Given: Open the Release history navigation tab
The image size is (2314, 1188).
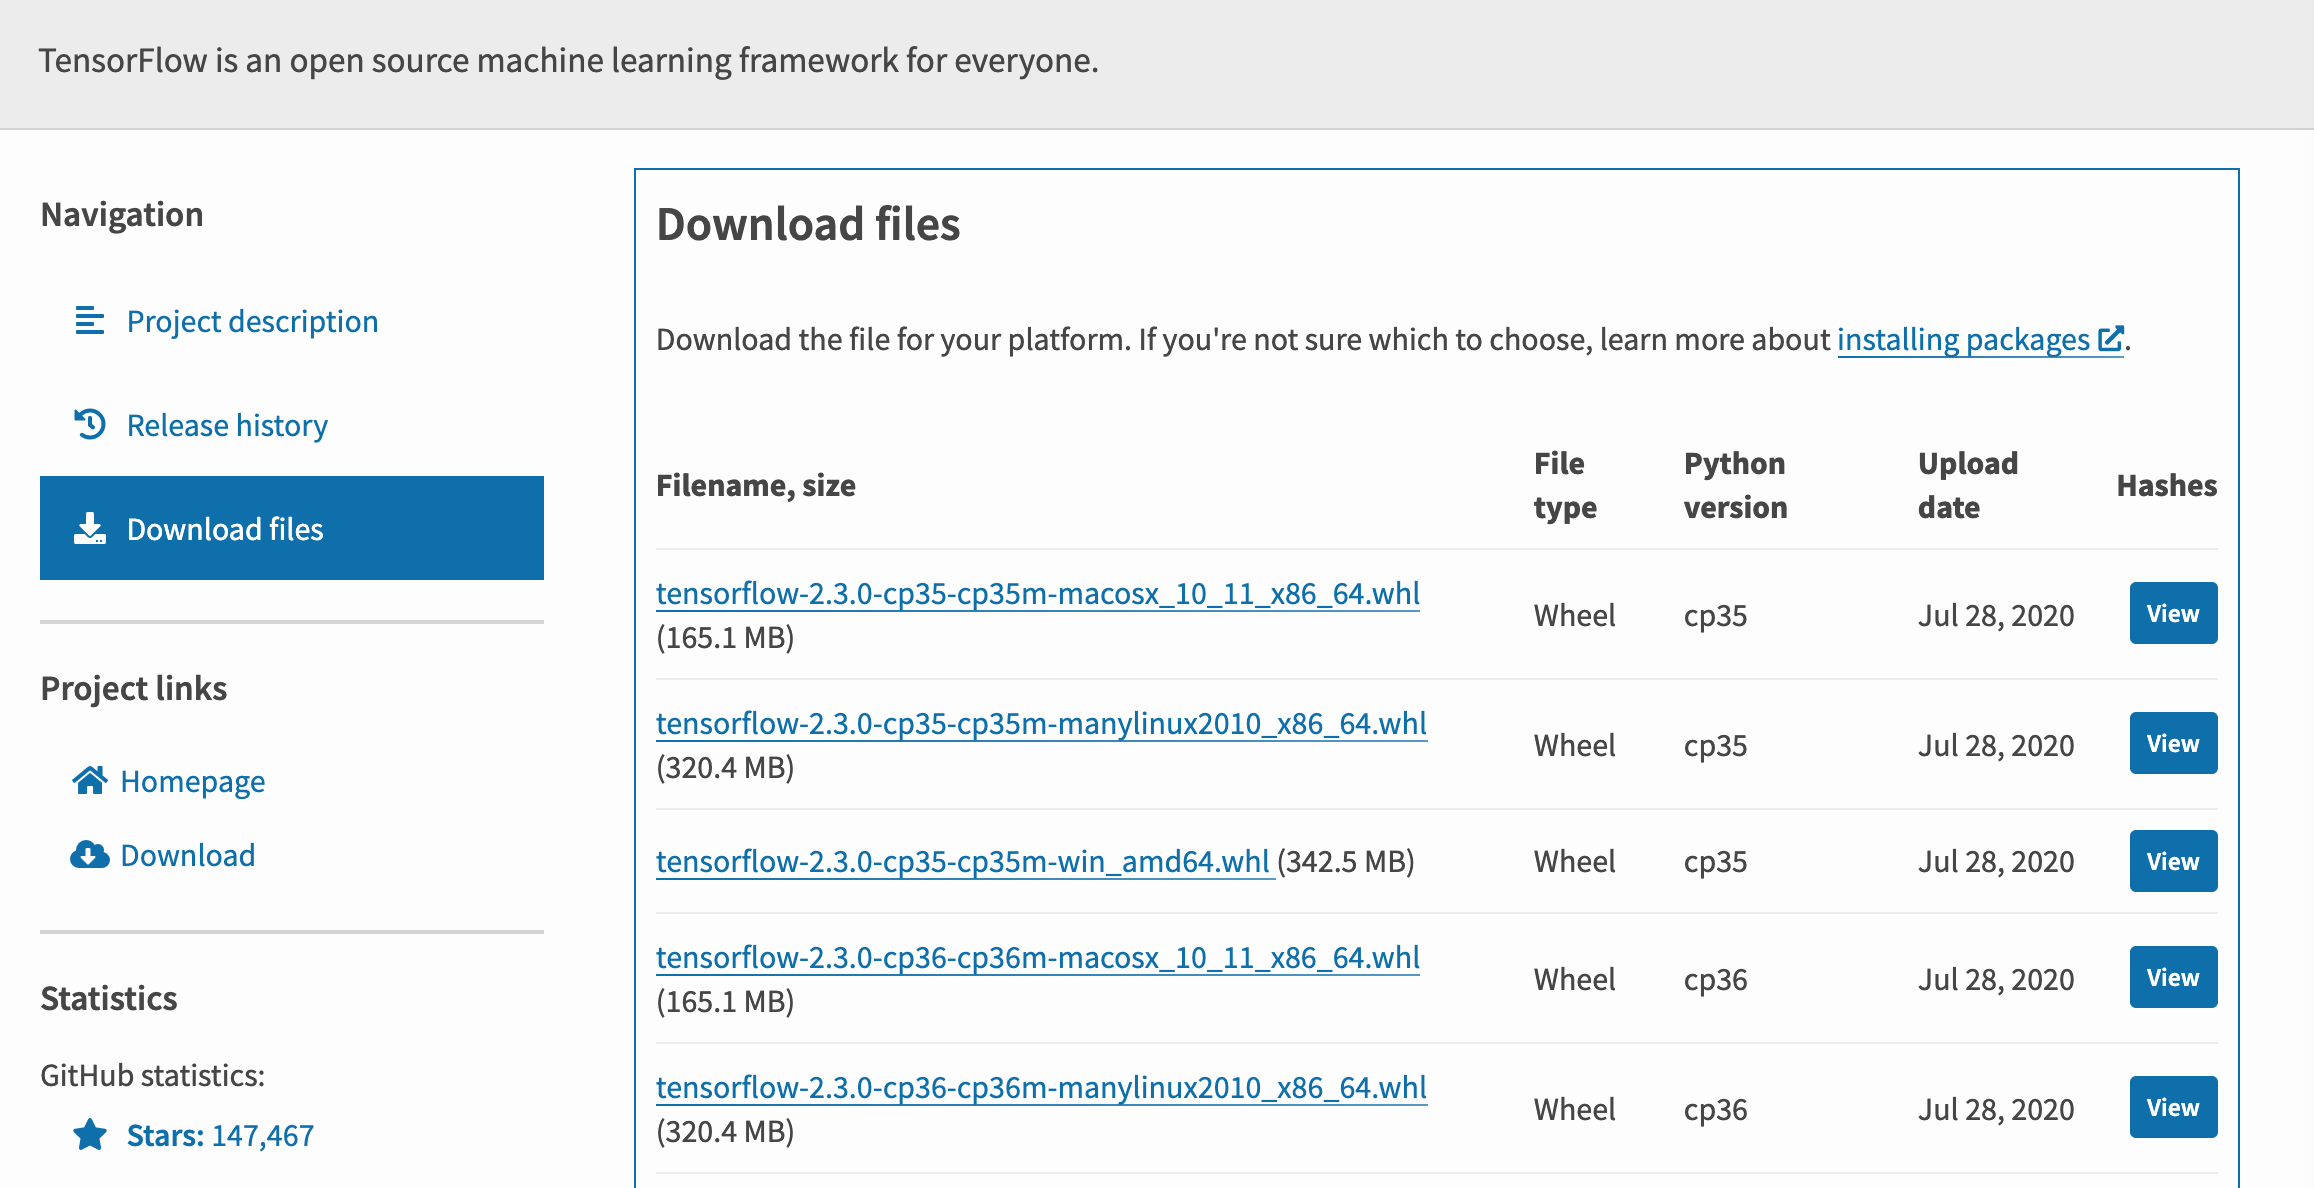Looking at the screenshot, I should pyautogui.click(x=292, y=425).
